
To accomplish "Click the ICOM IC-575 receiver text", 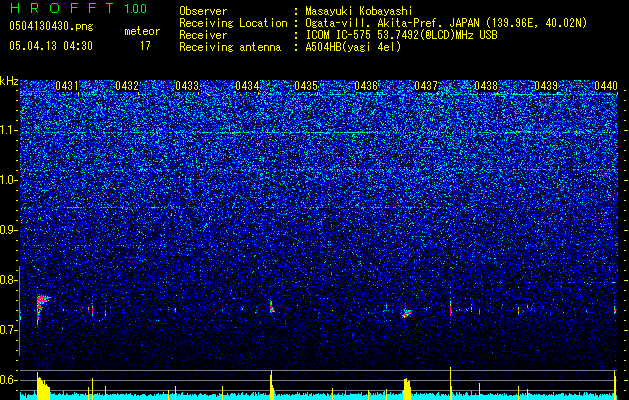I will 401,35.
